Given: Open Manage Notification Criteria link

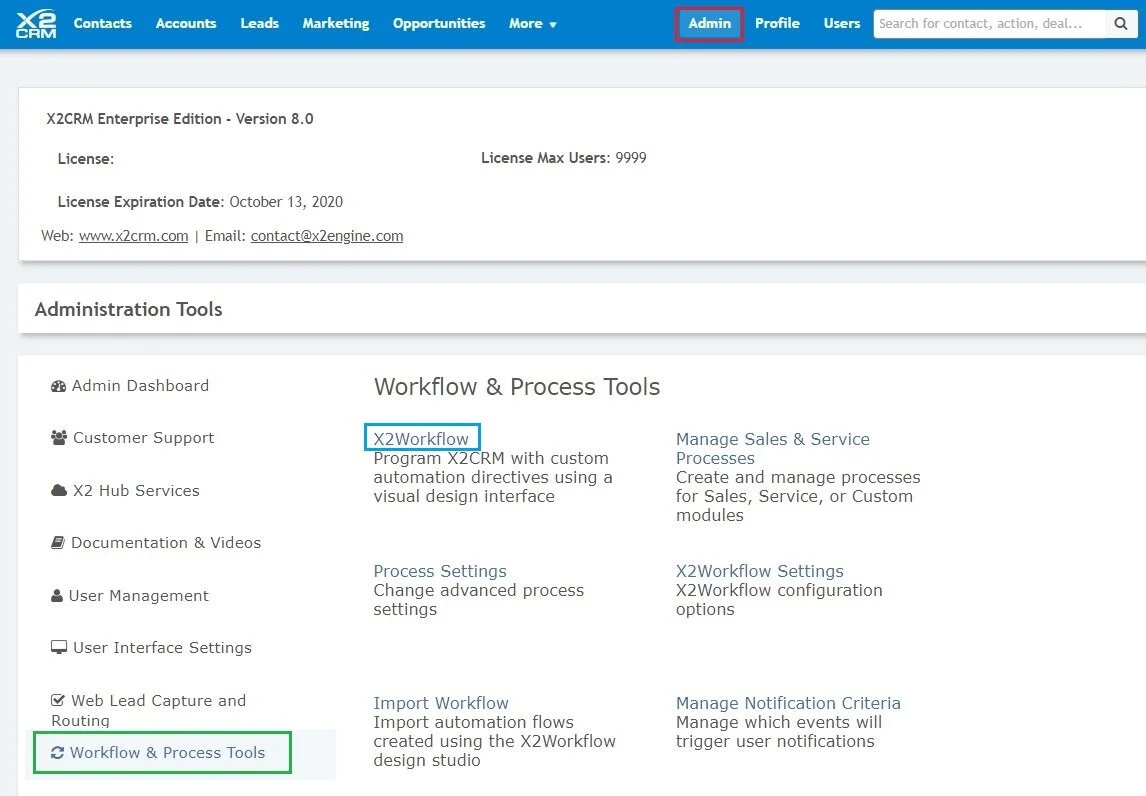Looking at the screenshot, I should coord(788,703).
